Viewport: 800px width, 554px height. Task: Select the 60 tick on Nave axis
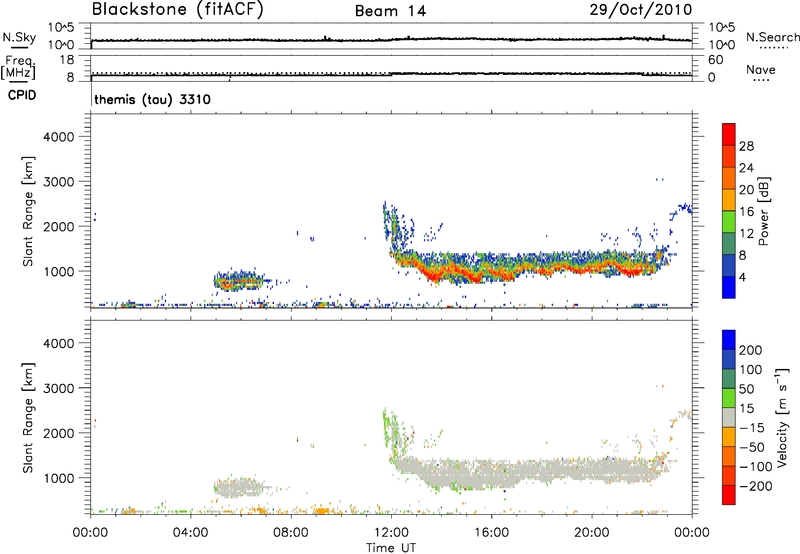click(715, 60)
